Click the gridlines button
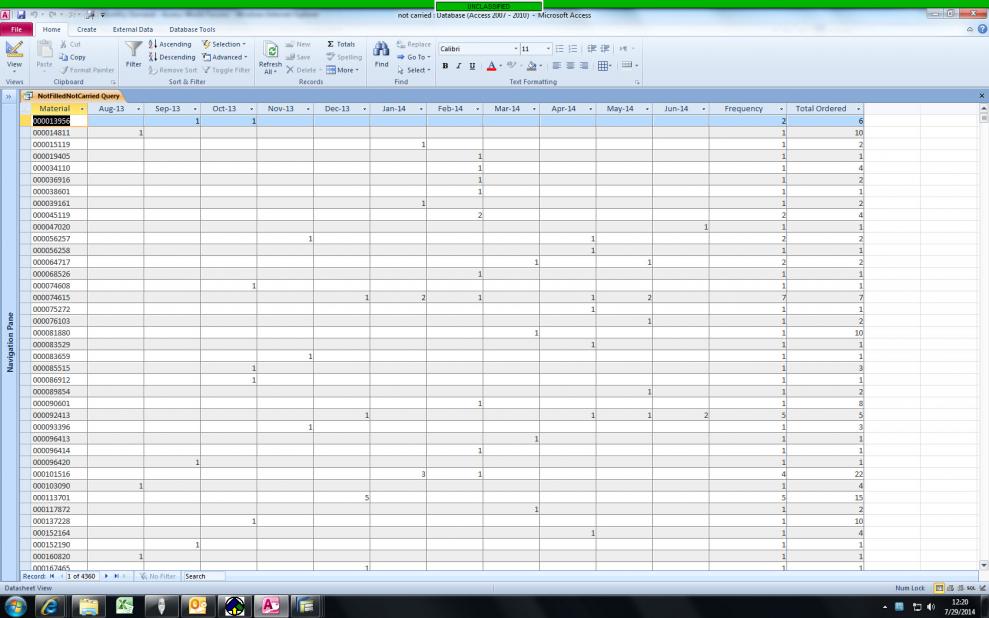Viewport: 989px width, 618px height. click(603, 66)
